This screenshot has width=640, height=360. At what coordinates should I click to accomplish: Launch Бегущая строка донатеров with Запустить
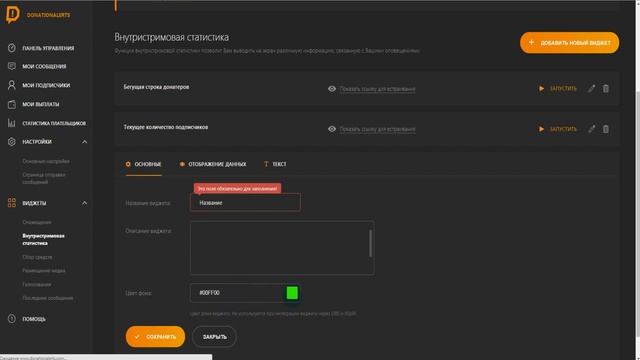[558, 88]
